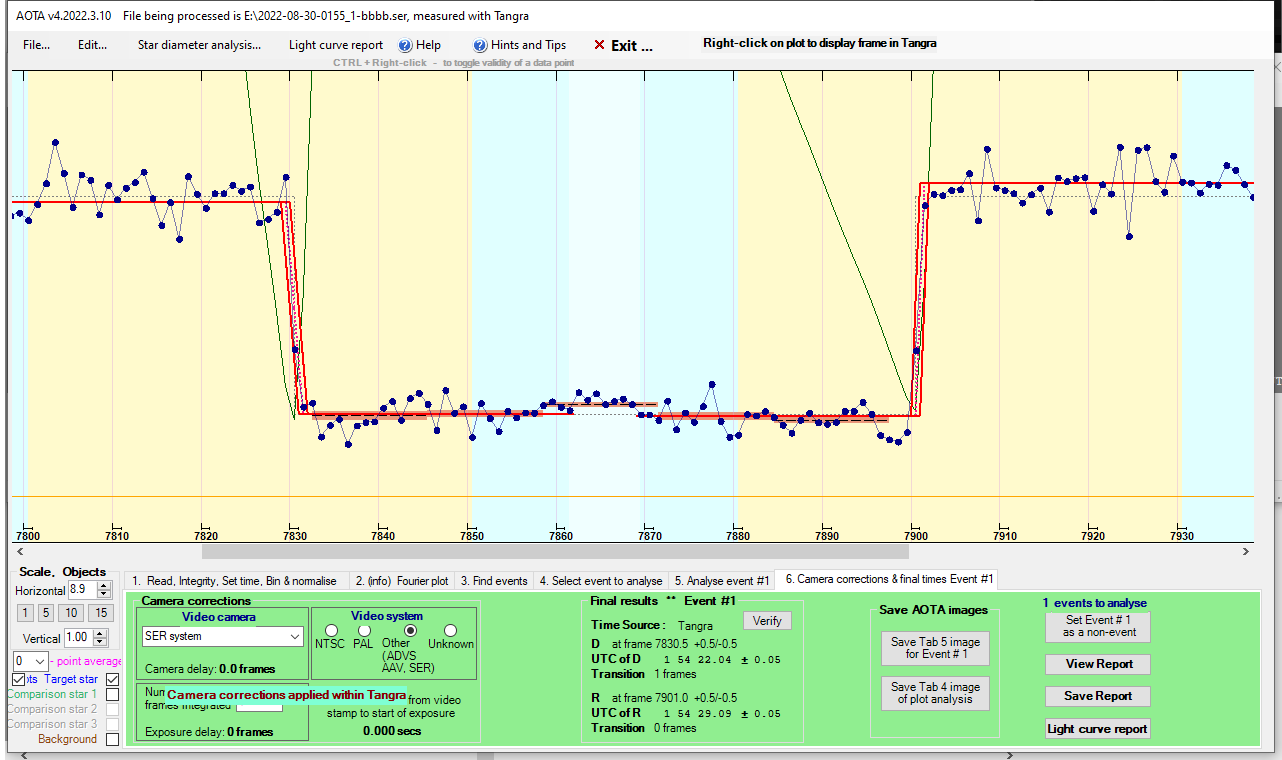
Task: Switch to 4. Select event to analyse tab
Action: point(601,580)
